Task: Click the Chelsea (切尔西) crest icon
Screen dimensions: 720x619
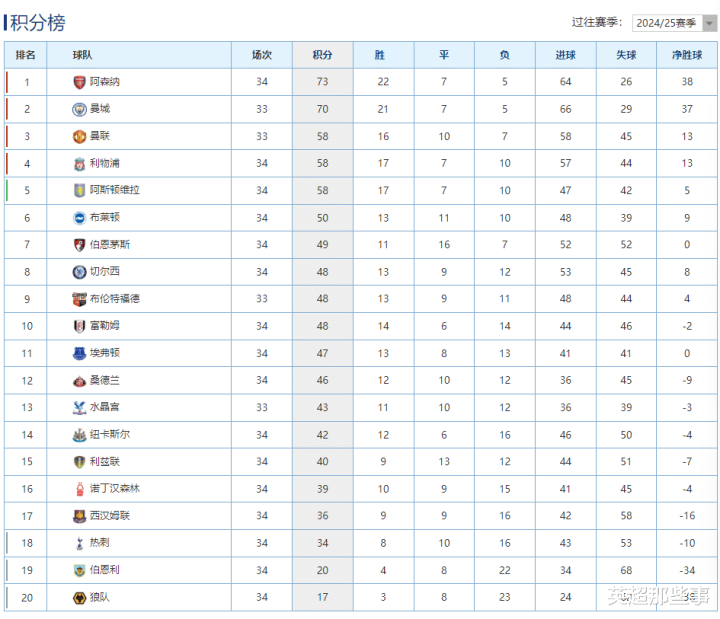Action: pyautogui.click(x=80, y=271)
